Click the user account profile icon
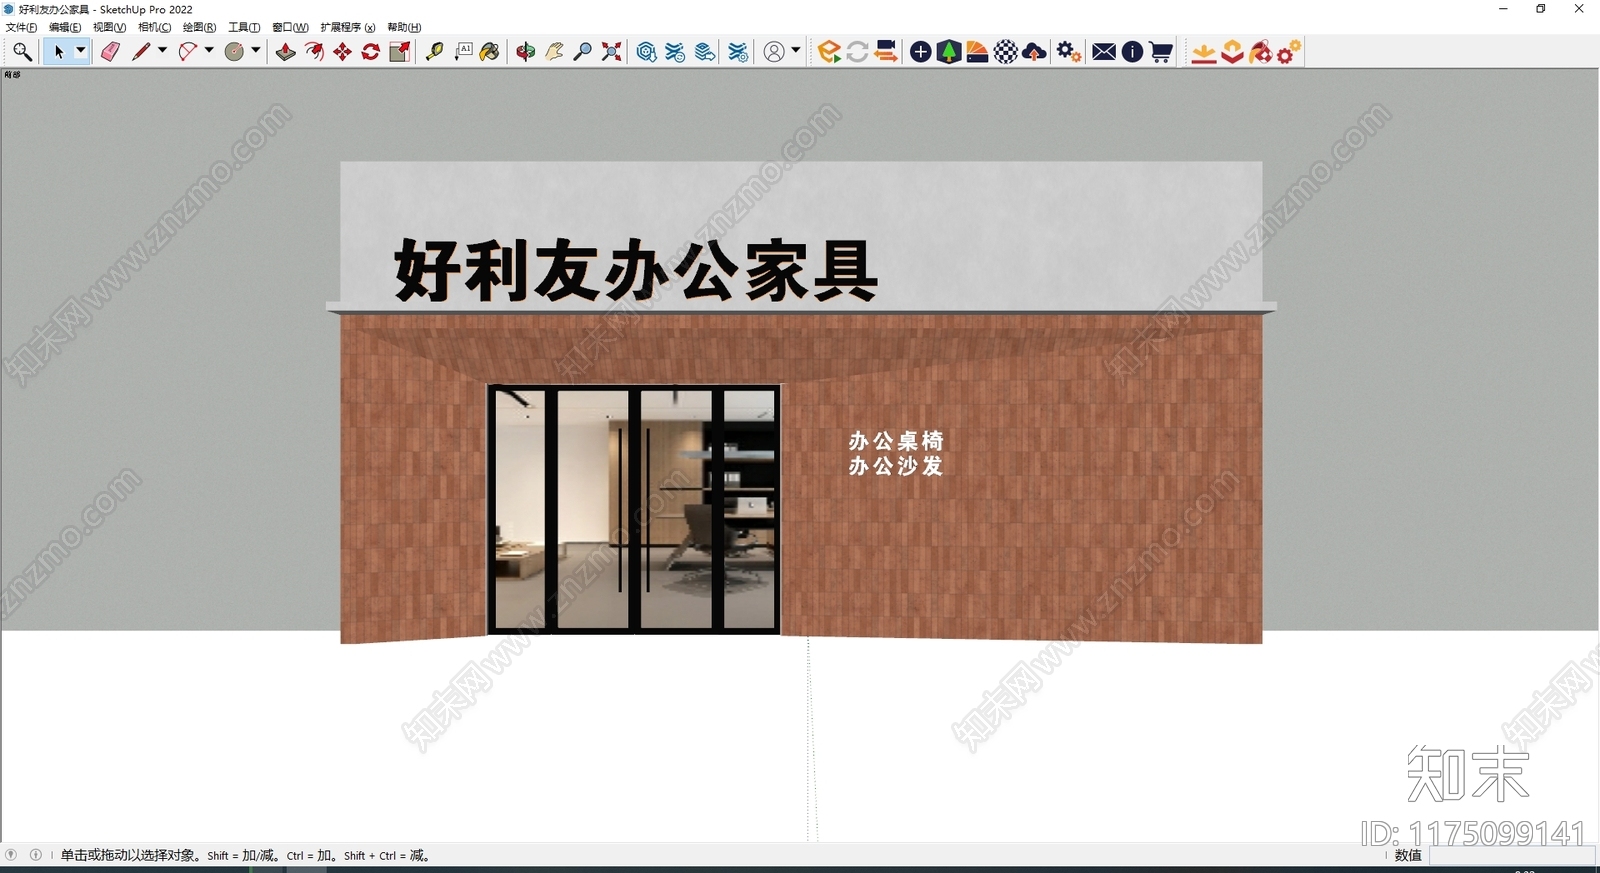 point(774,52)
